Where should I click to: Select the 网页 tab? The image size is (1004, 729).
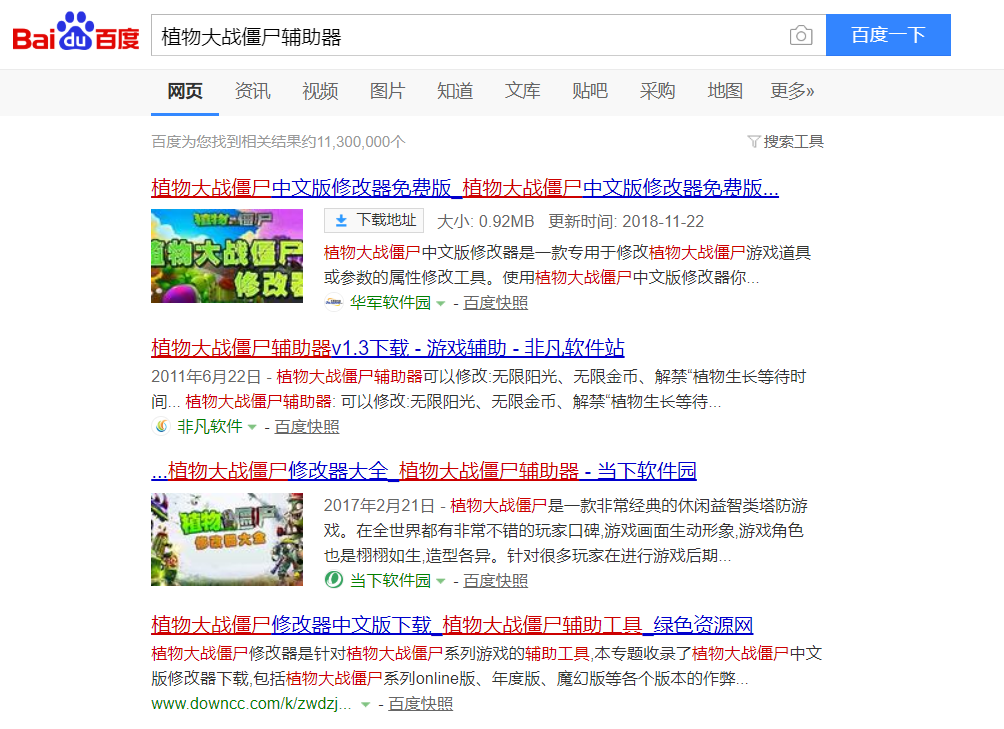click(185, 91)
